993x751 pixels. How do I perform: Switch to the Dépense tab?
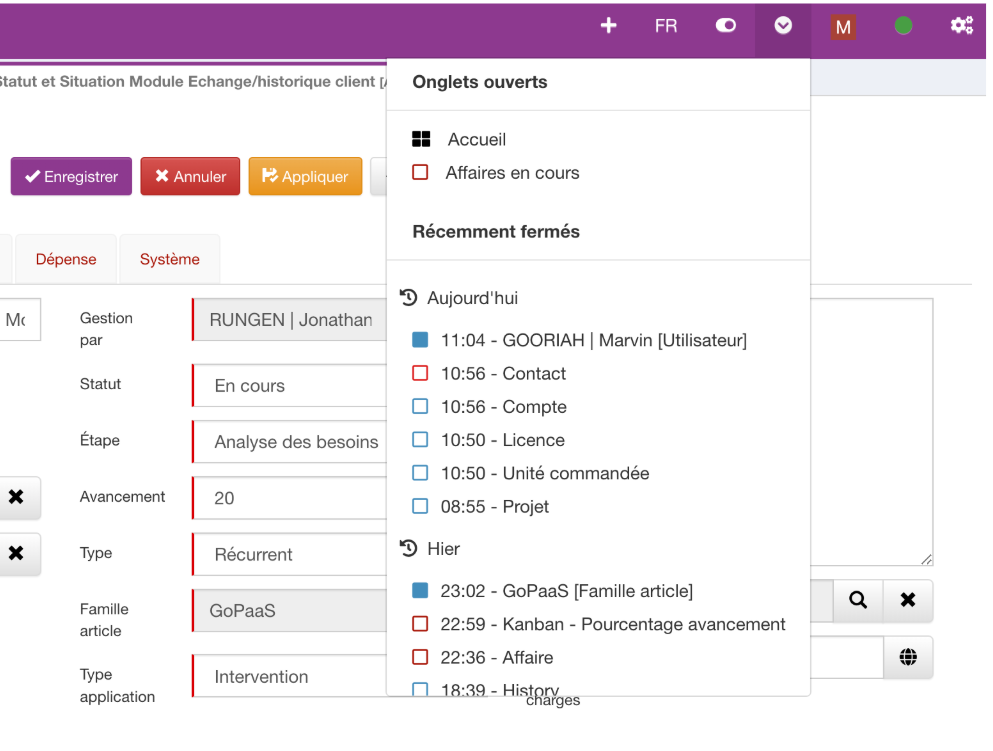66,259
